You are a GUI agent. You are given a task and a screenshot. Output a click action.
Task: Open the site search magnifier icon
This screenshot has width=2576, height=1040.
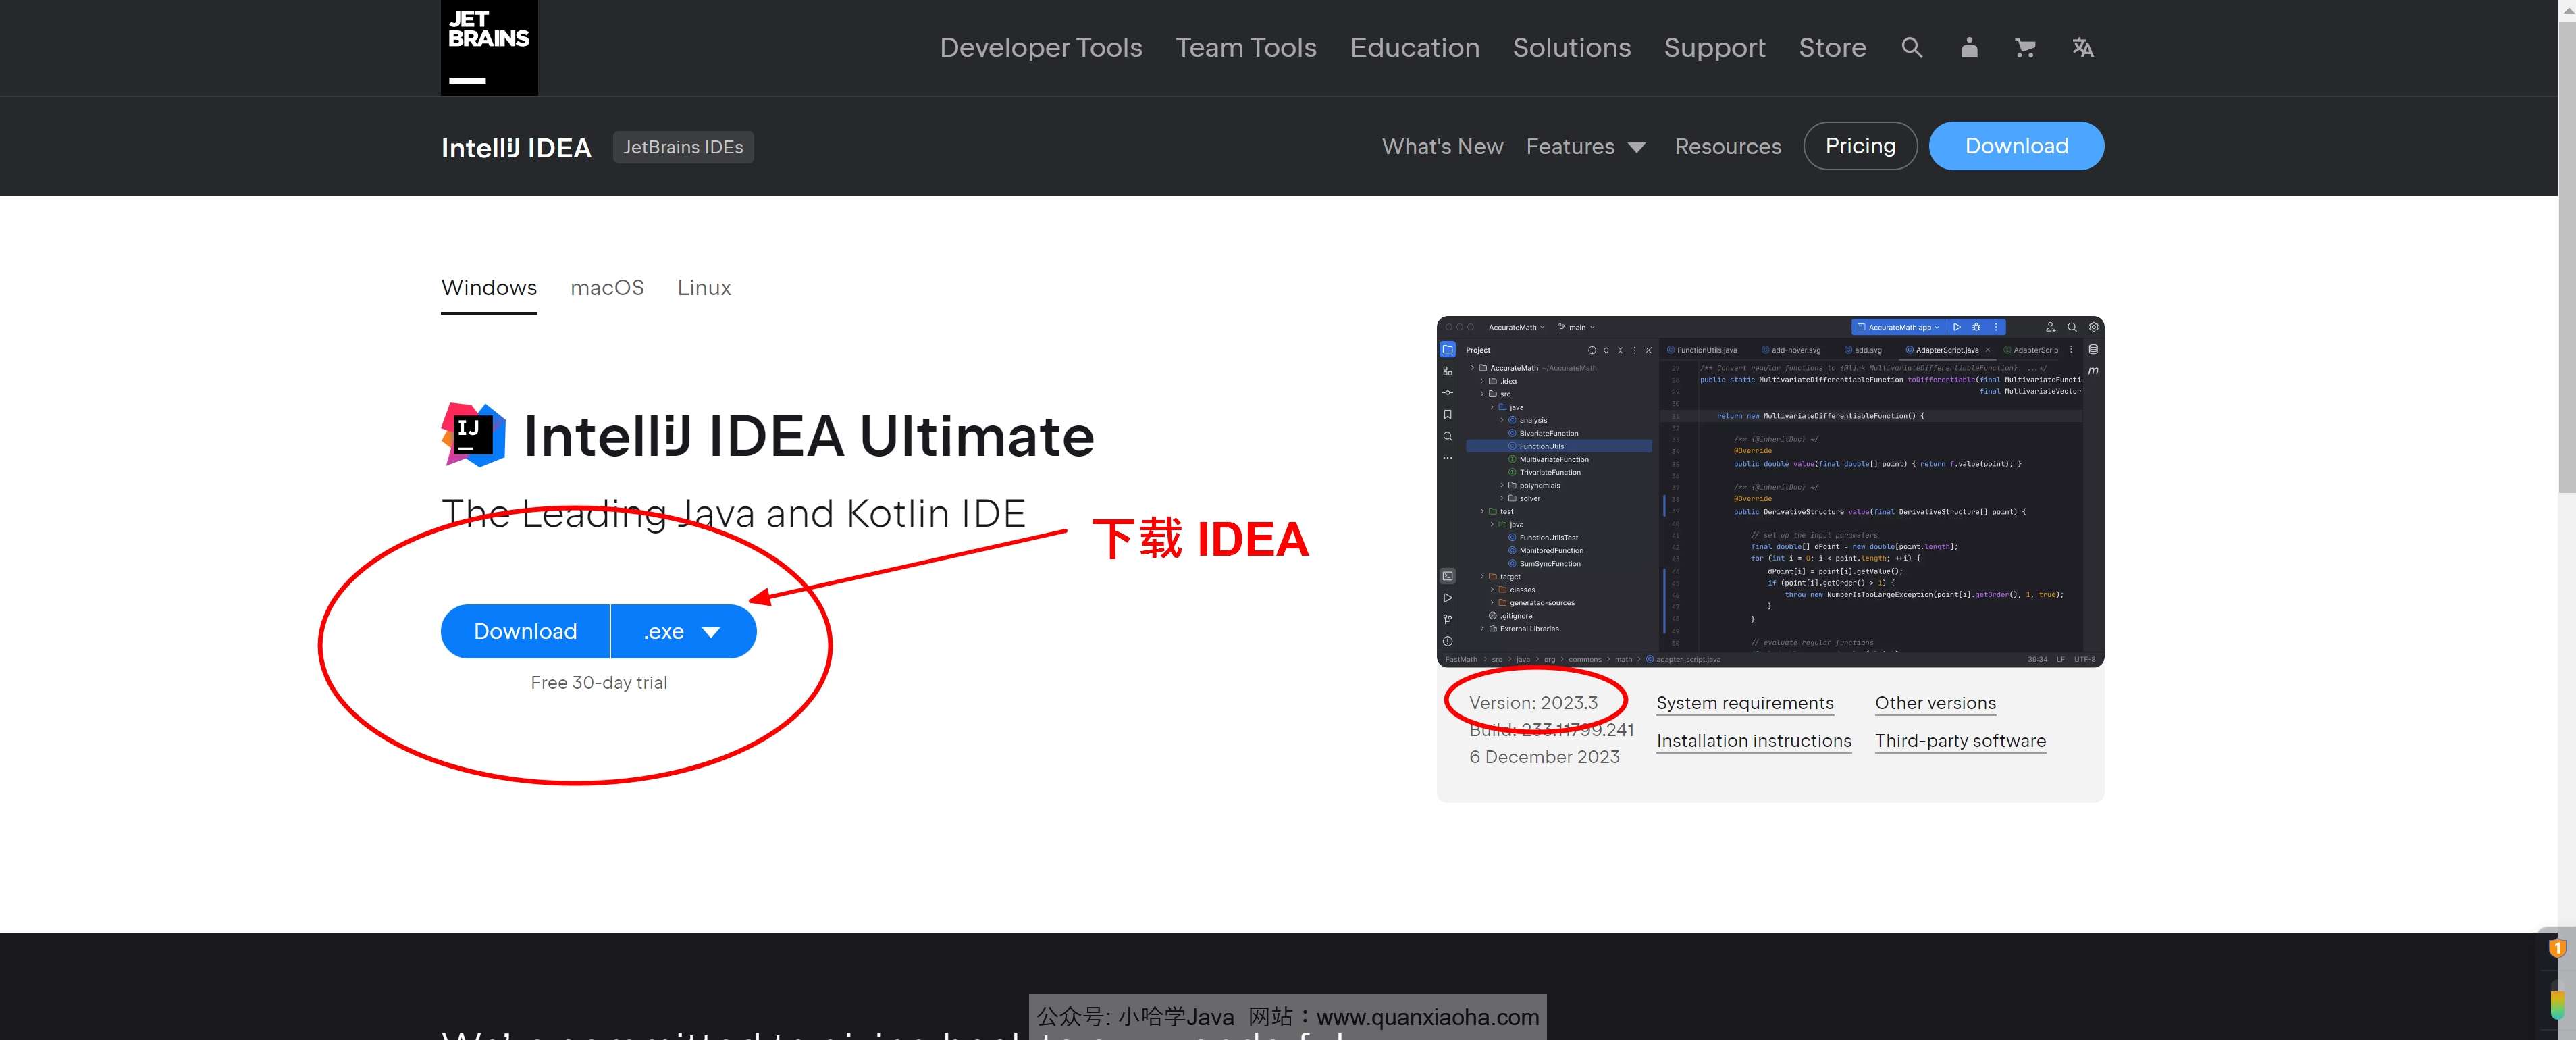click(x=1911, y=47)
